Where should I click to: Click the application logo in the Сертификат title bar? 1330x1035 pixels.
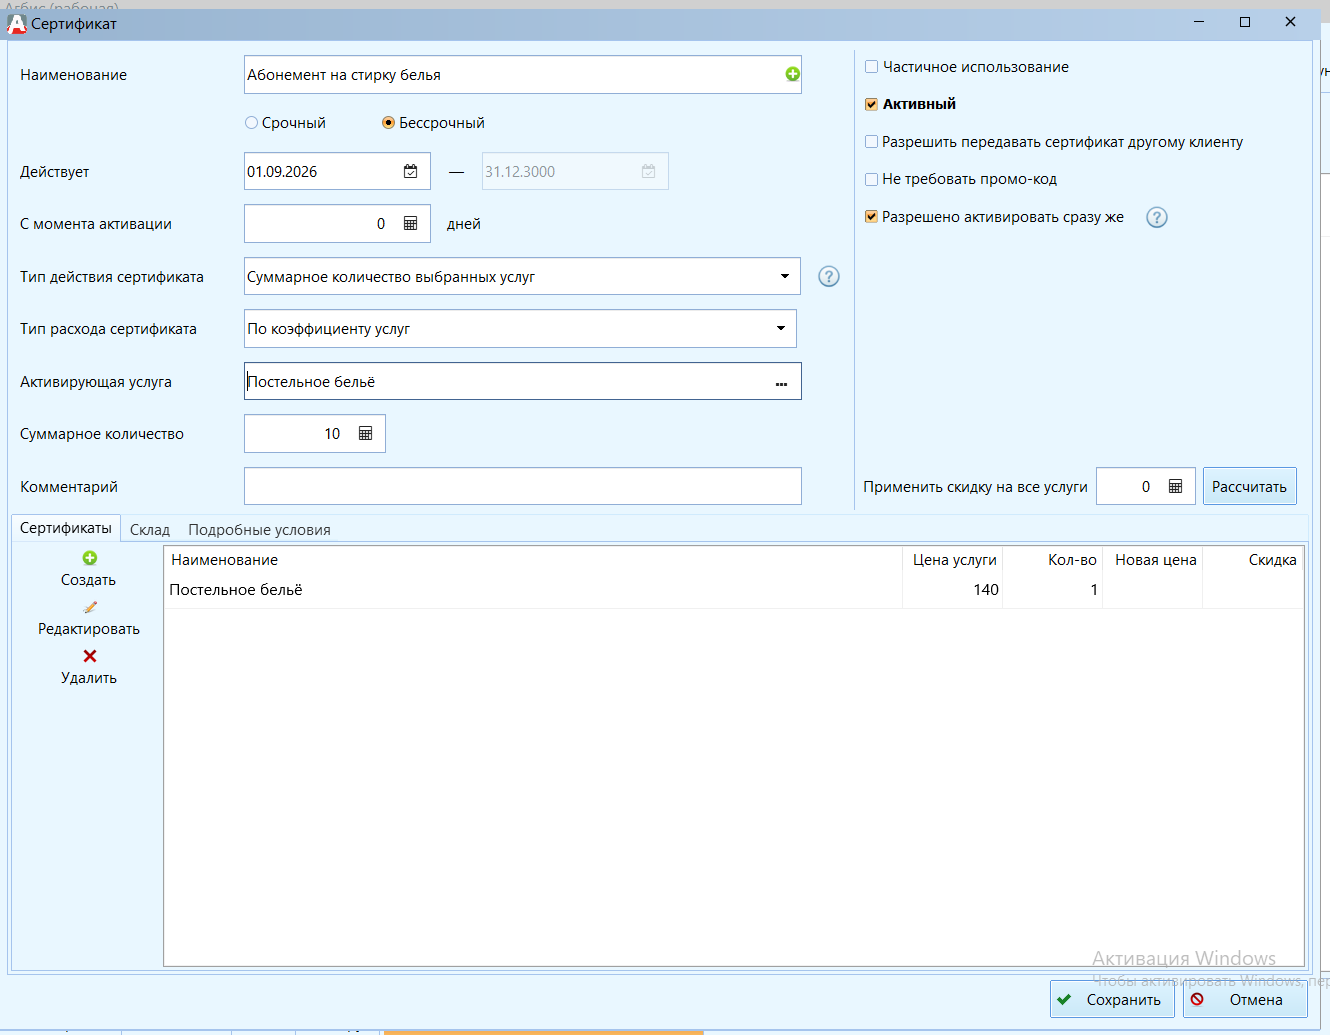coord(17,23)
